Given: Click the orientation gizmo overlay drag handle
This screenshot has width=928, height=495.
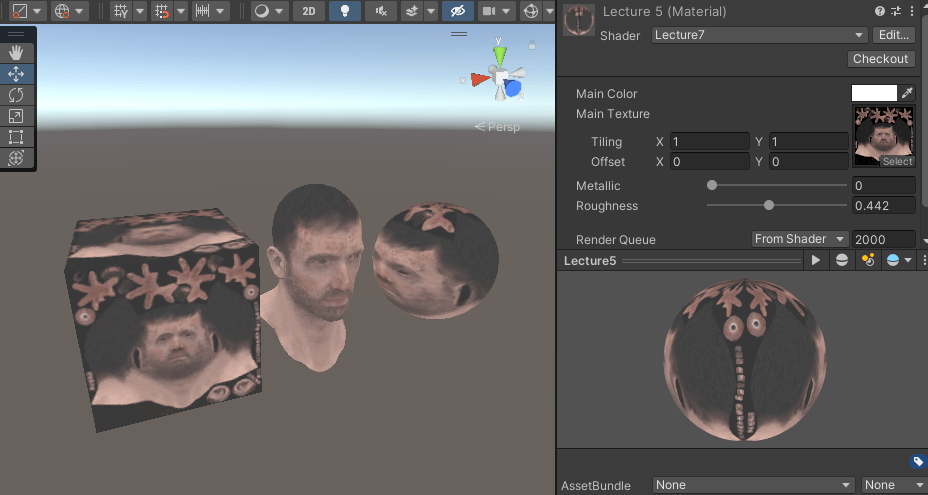Looking at the screenshot, I should [459, 34].
